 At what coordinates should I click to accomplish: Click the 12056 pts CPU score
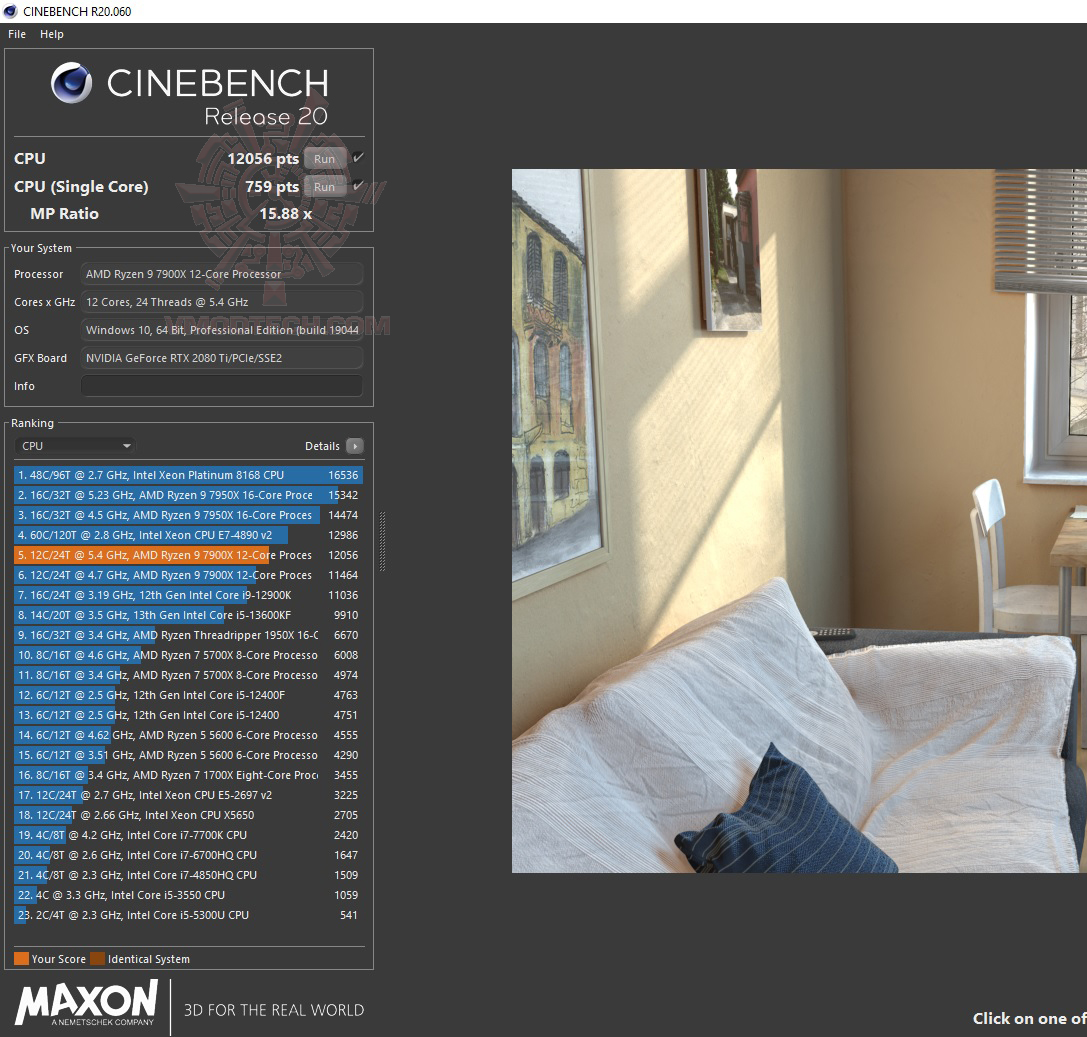point(263,159)
